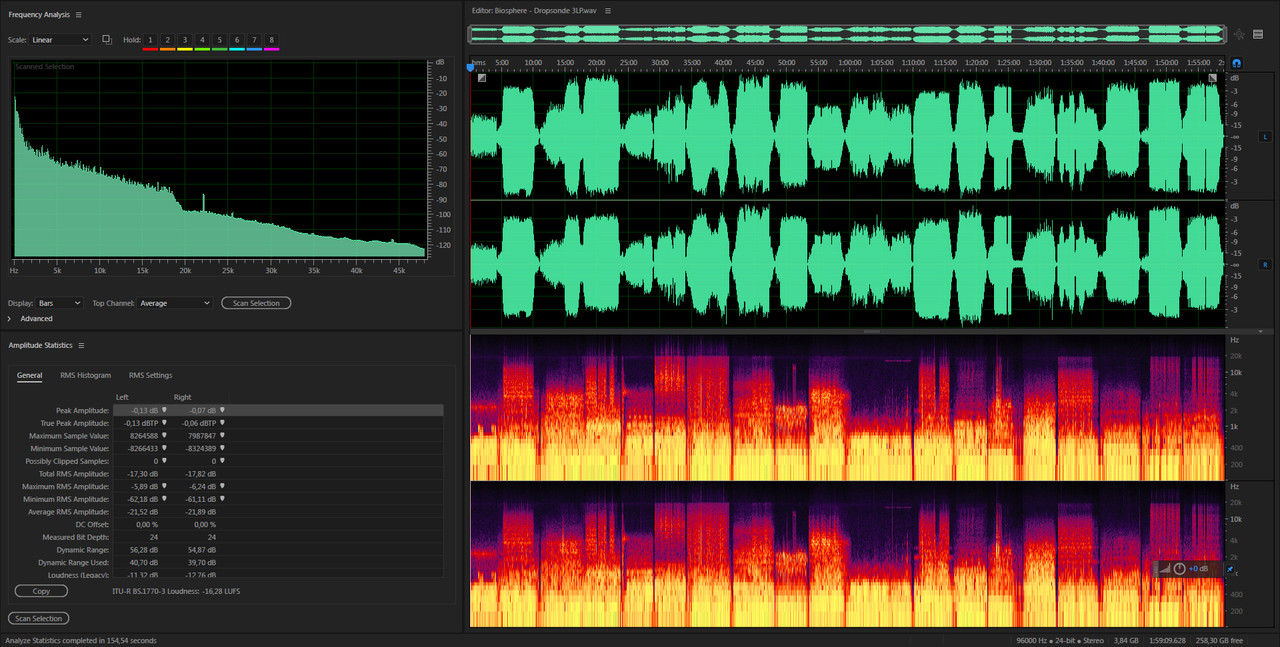Click the Total RMS Amplitude left value -17,30 dB

tap(141, 474)
